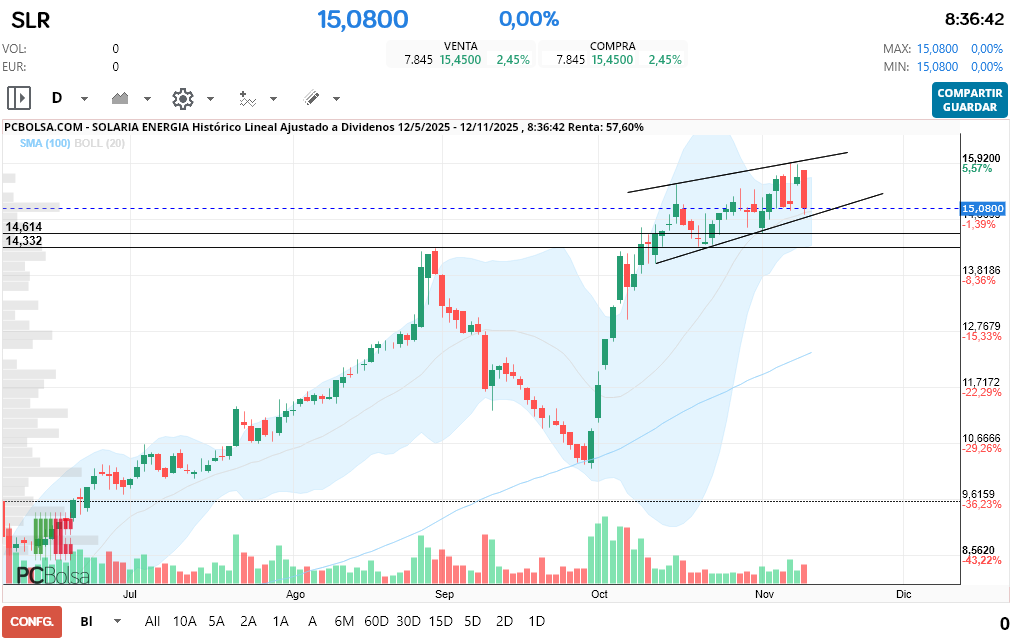This screenshot has width=1023, height=643.
Task: Click the indicators zigzag icon
Action: 250,98
